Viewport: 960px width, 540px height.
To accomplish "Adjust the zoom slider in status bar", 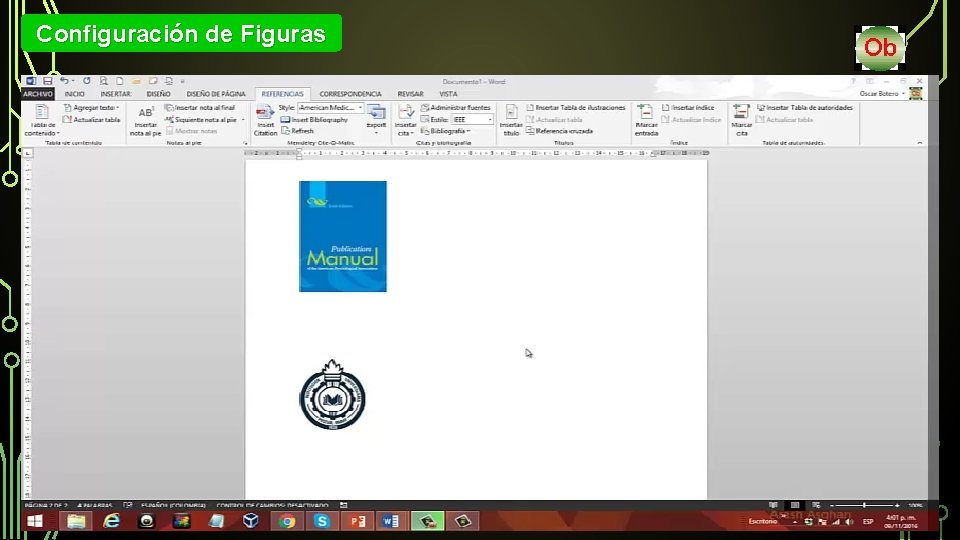I will tap(864, 506).
